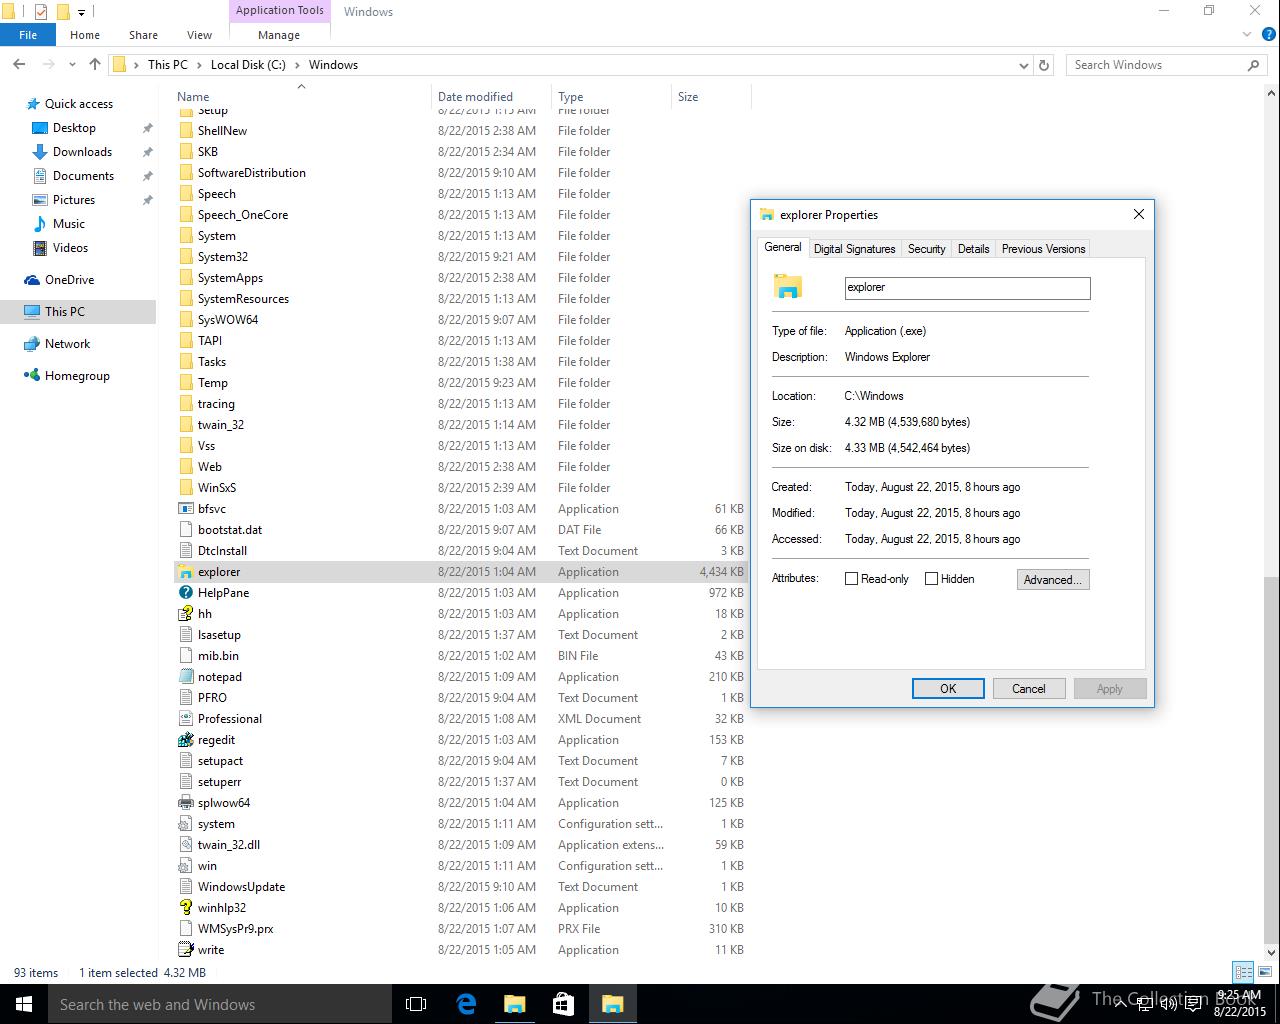Viewport: 1280px width, 1024px height.
Task: Launch Microsoft Edge from taskbar
Action: [466, 1004]
